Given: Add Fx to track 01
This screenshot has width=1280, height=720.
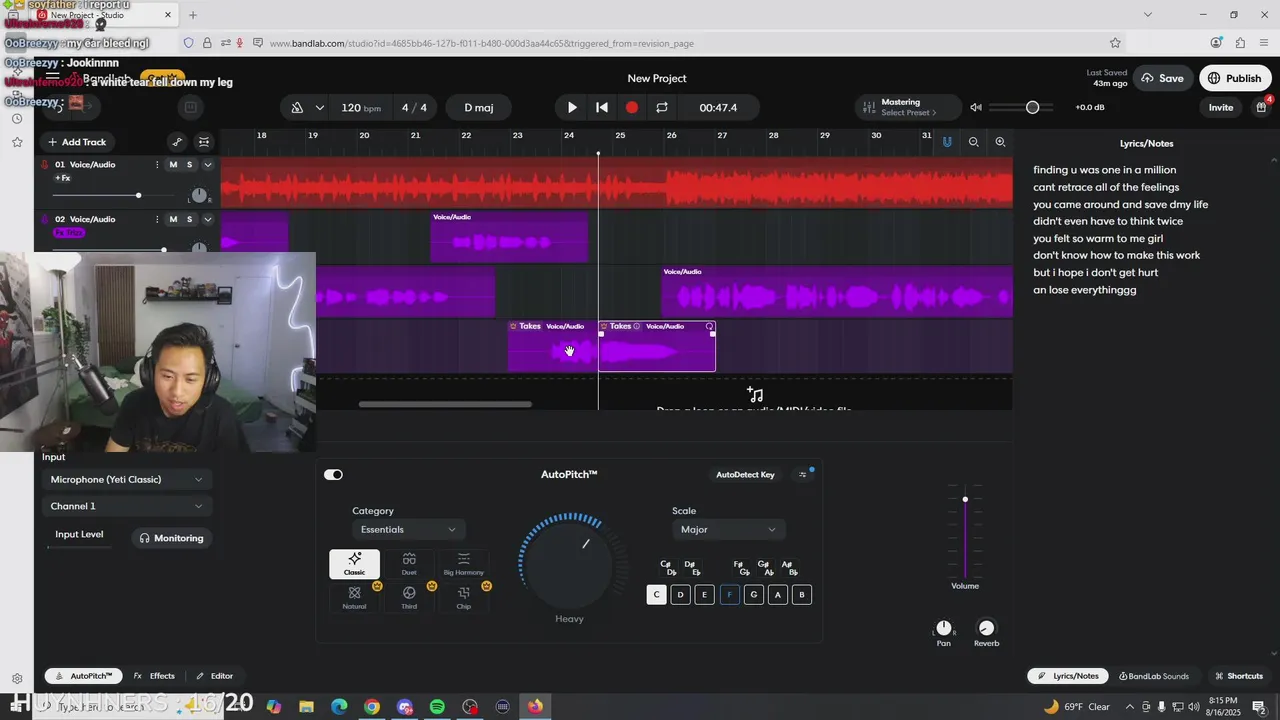Looking at the screenshot, I should click(x=63, y=178).
